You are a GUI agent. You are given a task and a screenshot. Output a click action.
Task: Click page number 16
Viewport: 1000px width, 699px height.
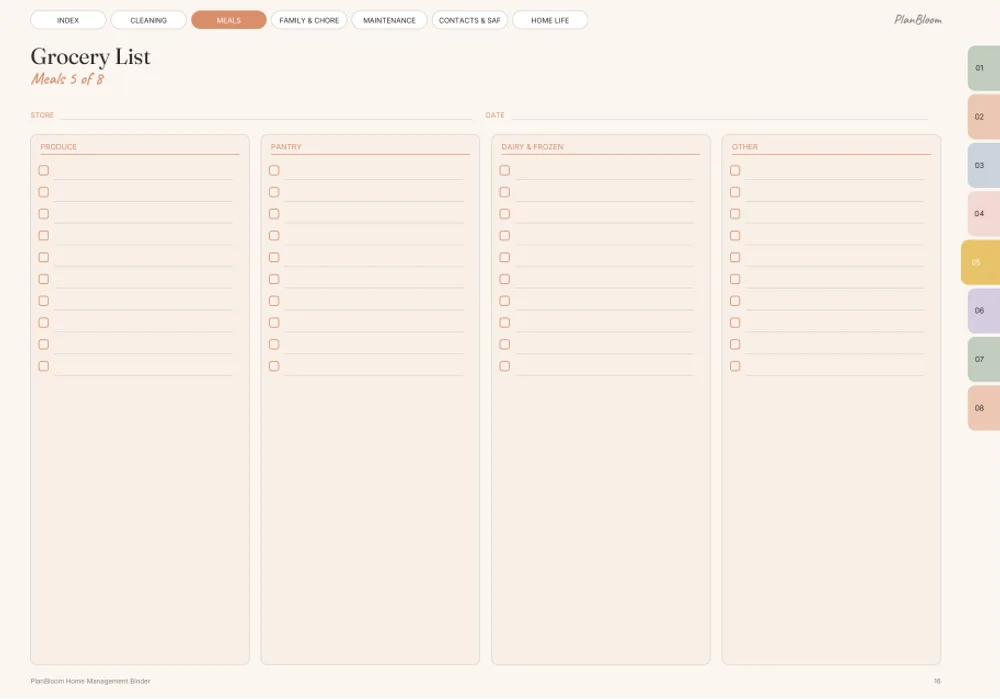click(937, 681)
